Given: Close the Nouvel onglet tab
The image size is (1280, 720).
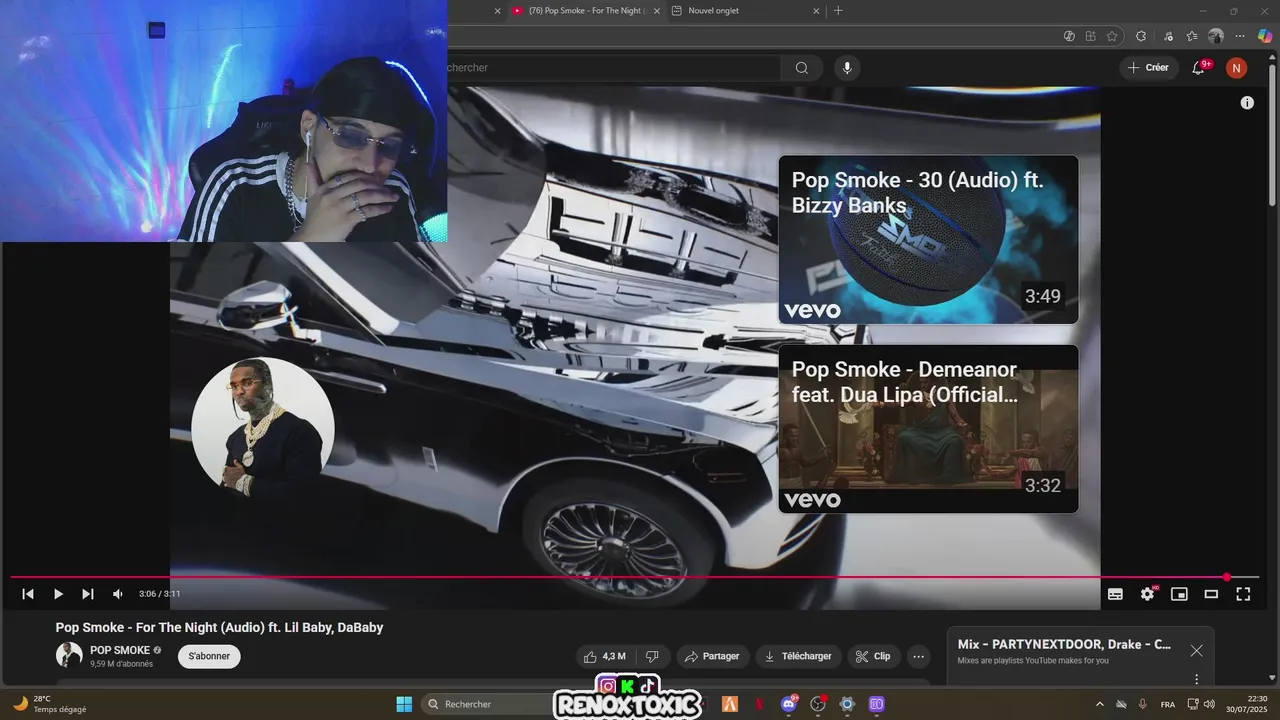Looking at the screenshot, I should click(x=816, y=11).
